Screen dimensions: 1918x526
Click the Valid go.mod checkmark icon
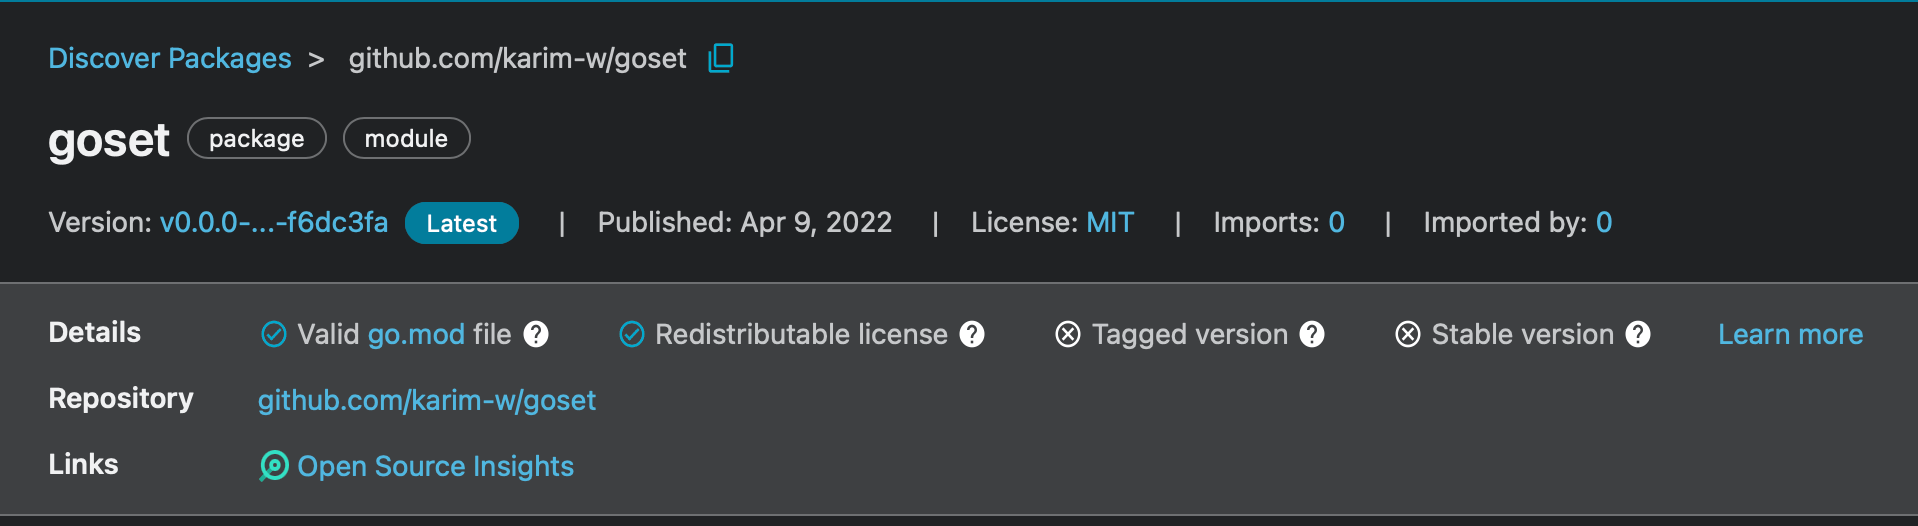(274, 334)
